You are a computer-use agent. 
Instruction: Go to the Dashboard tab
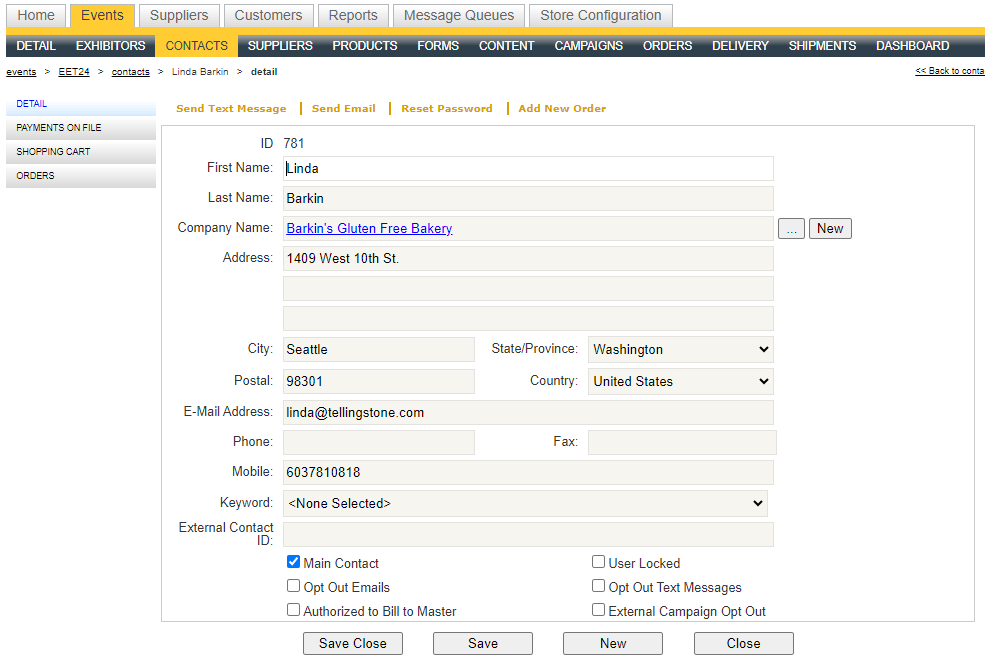click(x=912, y=46)
